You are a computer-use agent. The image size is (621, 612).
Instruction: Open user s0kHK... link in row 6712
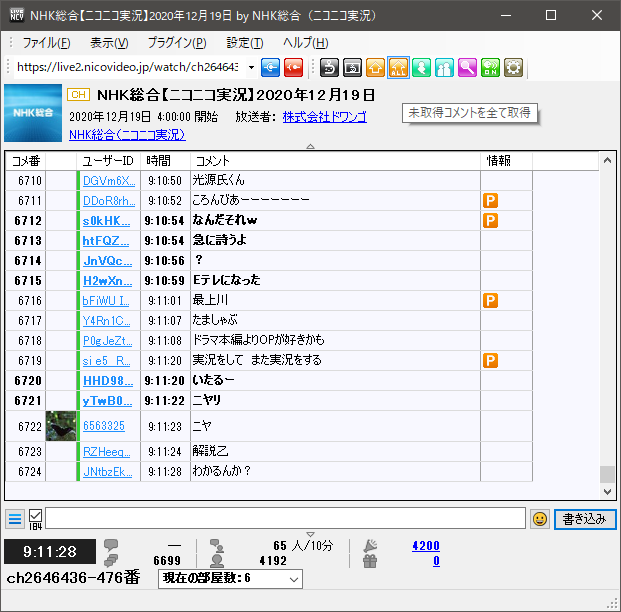point(106,221)
